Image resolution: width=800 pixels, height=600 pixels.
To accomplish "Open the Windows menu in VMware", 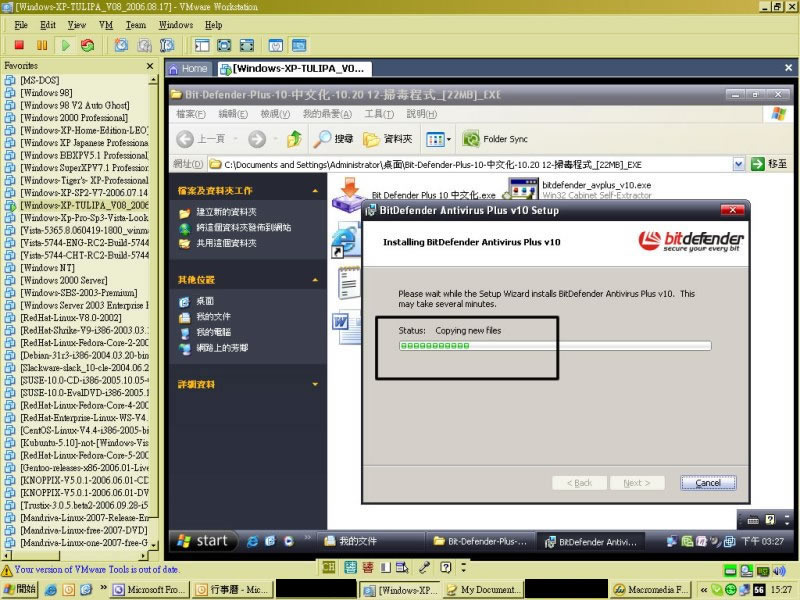I will pos(176,25).
